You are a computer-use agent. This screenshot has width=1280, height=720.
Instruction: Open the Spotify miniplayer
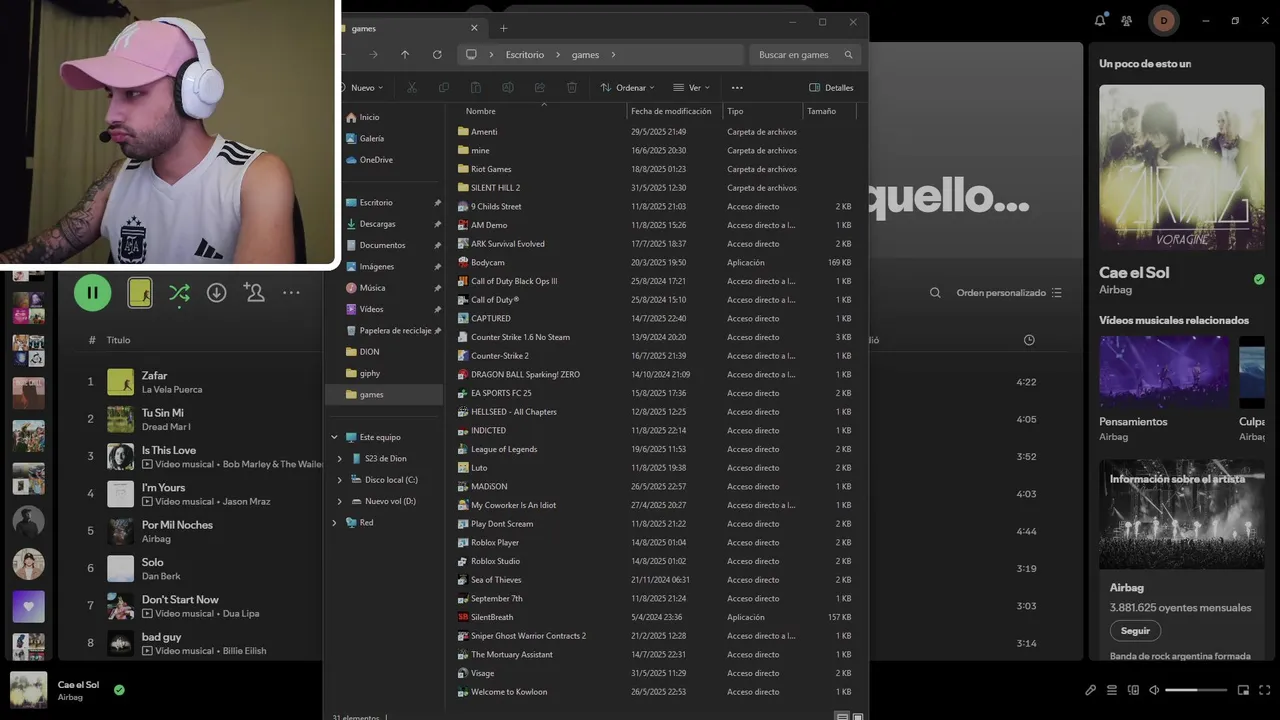[1243, 690]
